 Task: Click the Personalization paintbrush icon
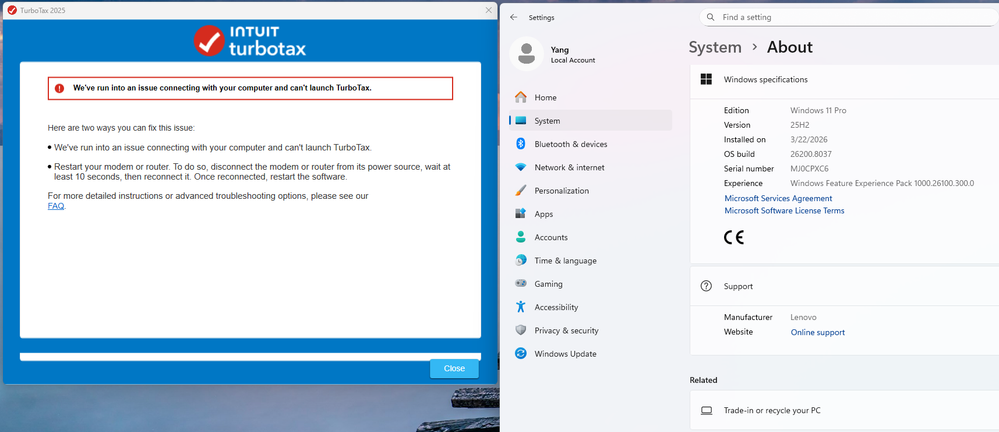(x=521, y=191)
